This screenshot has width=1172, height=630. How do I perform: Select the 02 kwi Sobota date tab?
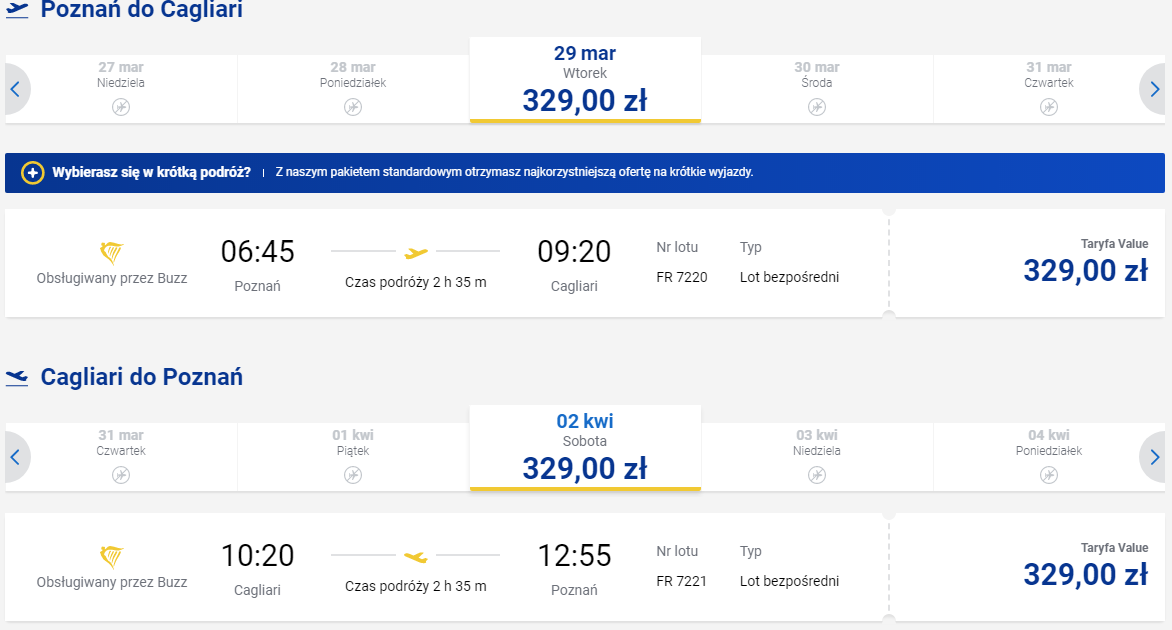[x=585, y=448]
